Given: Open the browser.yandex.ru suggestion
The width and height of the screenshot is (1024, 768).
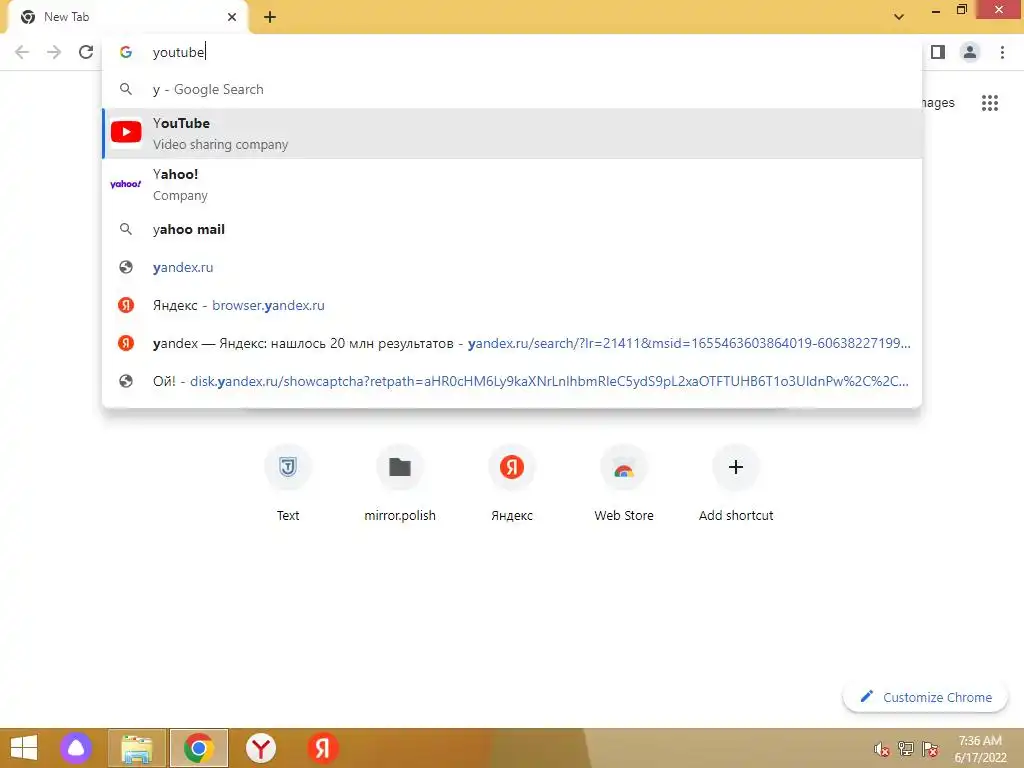Looking at the screenshot, I should click(512, 305).
